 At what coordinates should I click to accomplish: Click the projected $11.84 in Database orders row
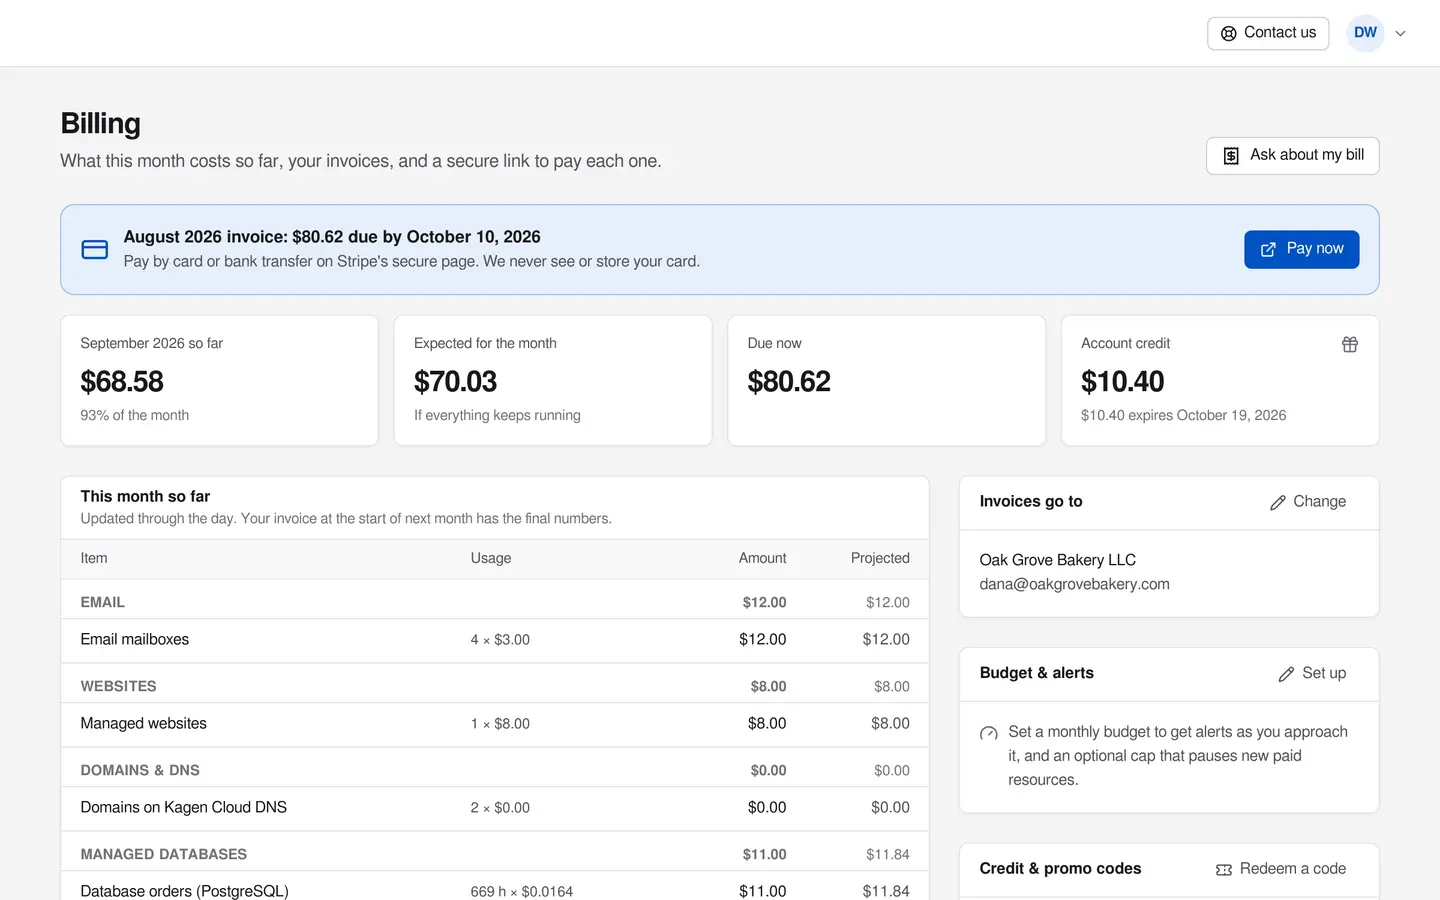coord(886,891)
